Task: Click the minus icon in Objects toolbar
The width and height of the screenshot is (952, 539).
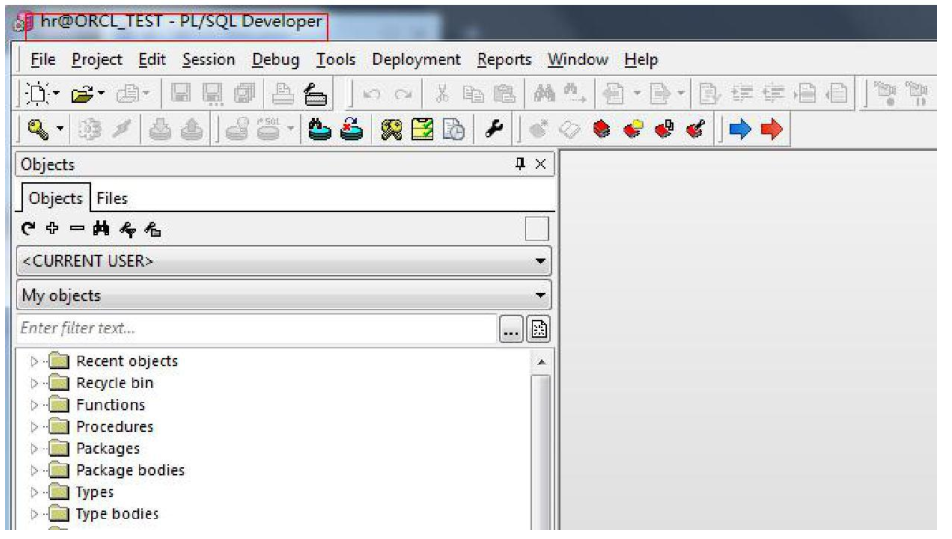Action: pyautogui.click(x=77, y=228)
